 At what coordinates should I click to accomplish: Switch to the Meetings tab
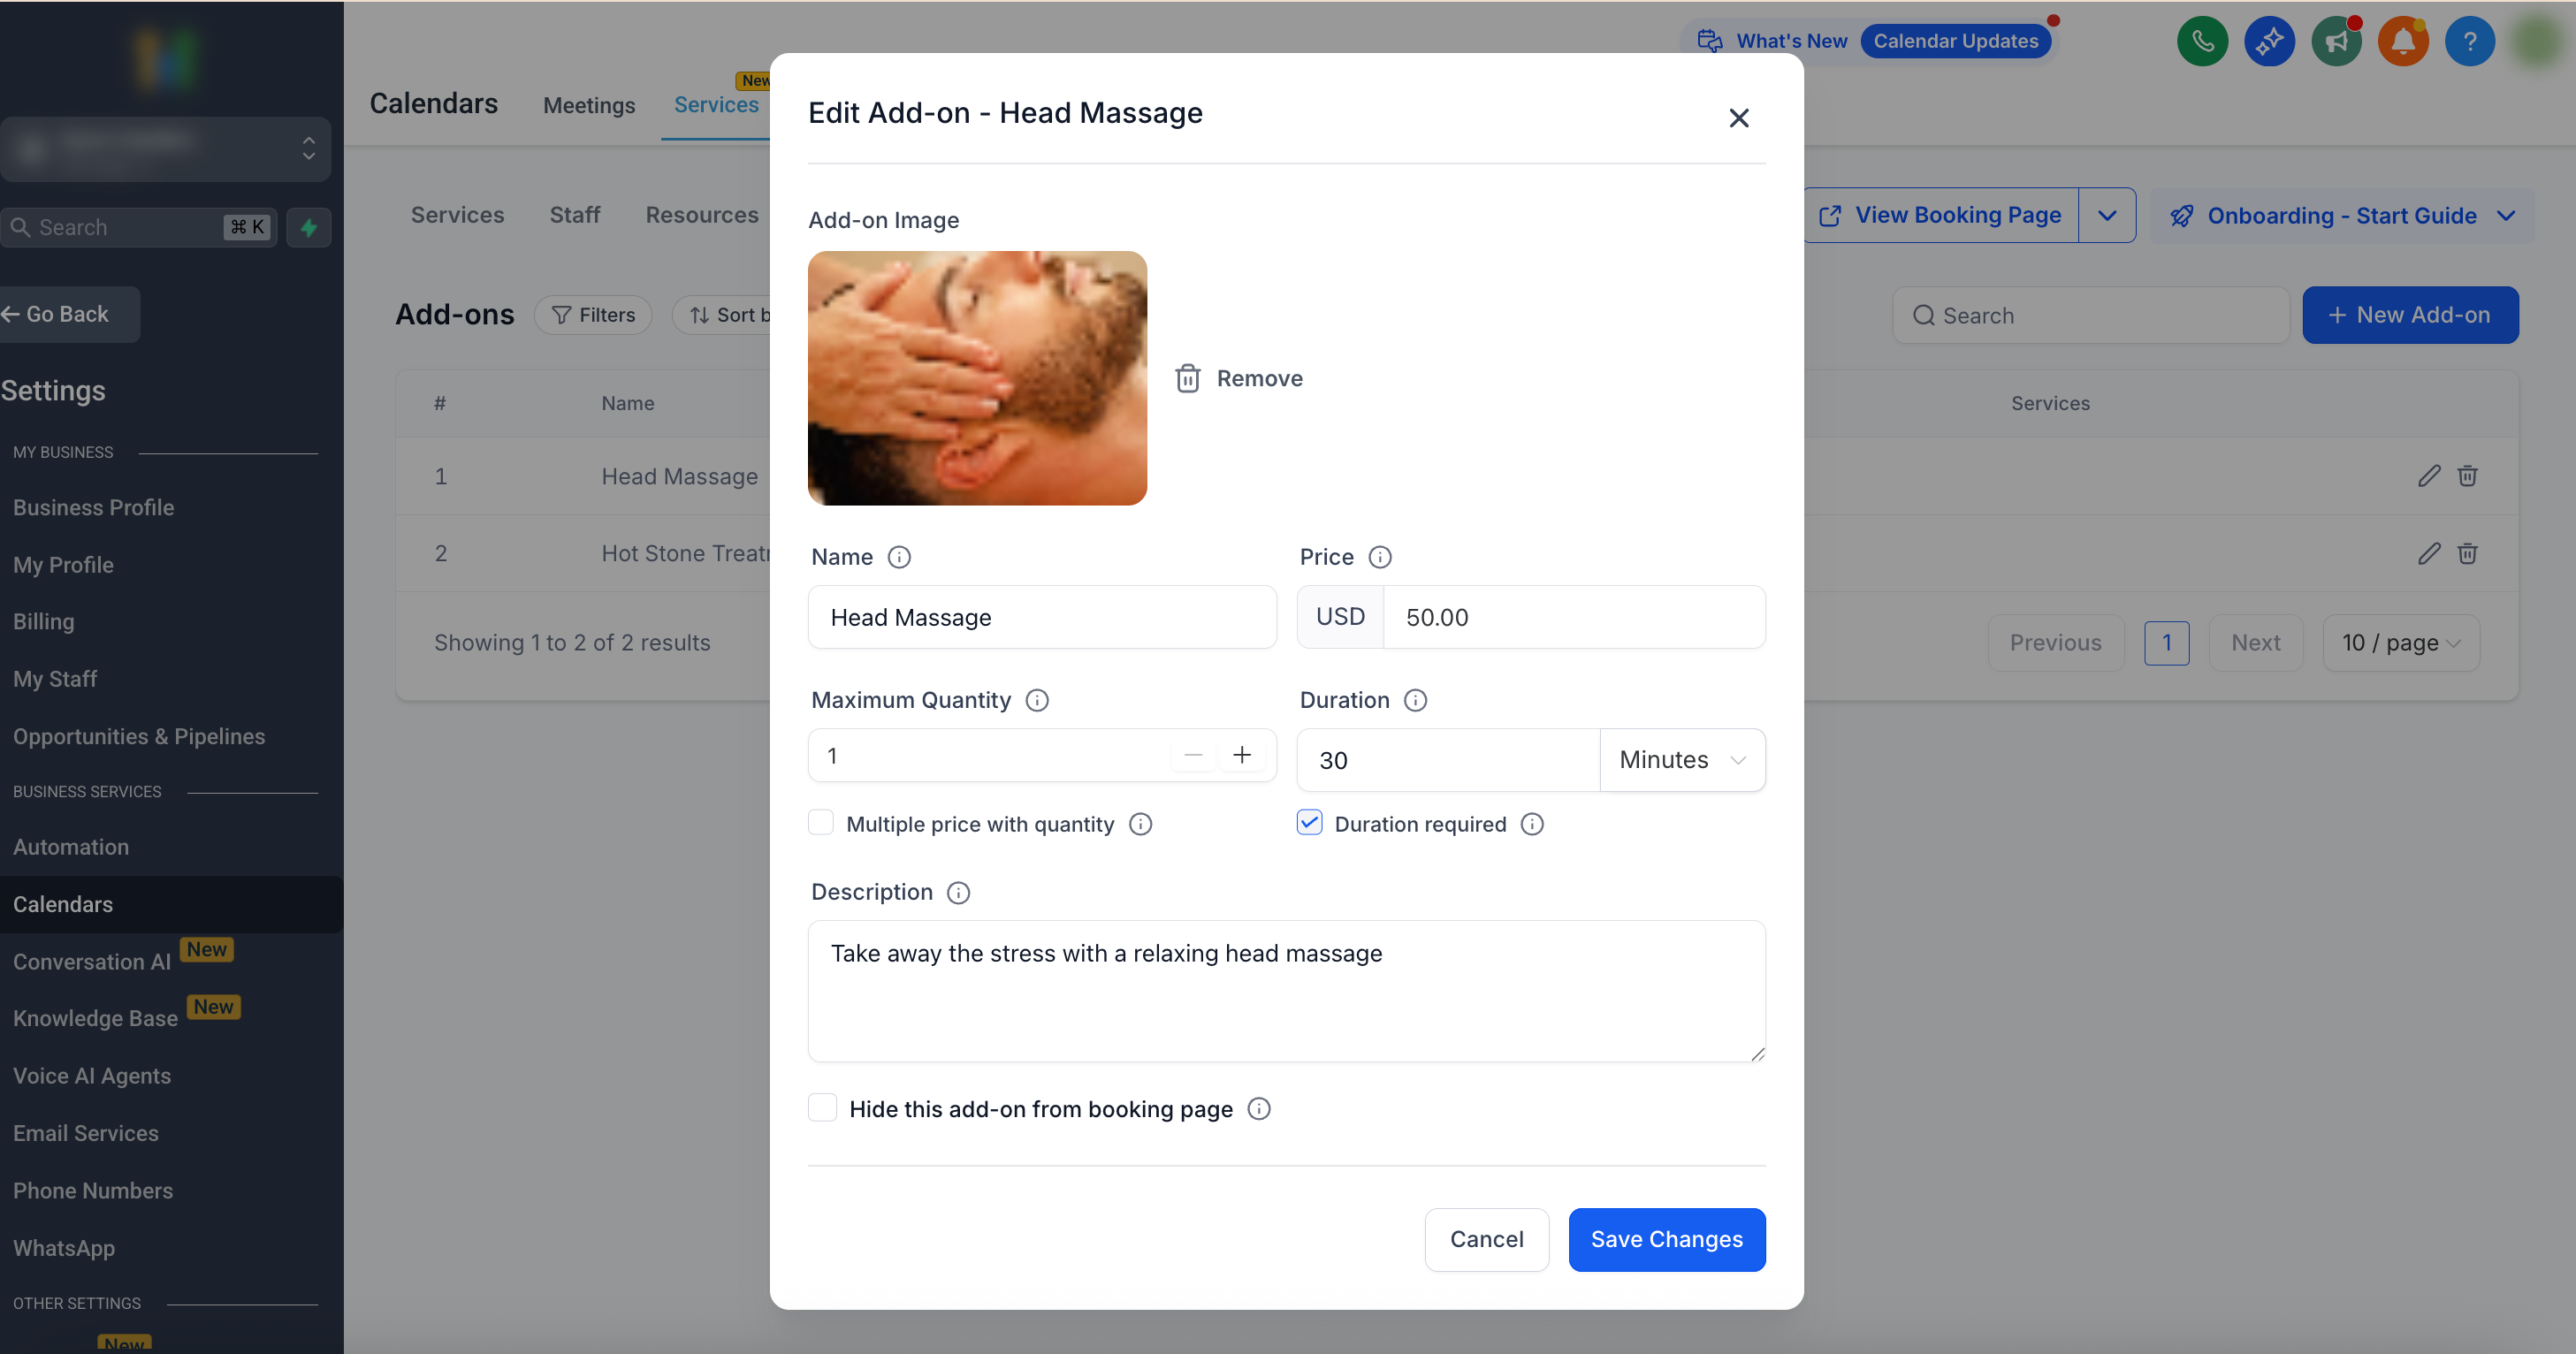click(x=589, y=105)
